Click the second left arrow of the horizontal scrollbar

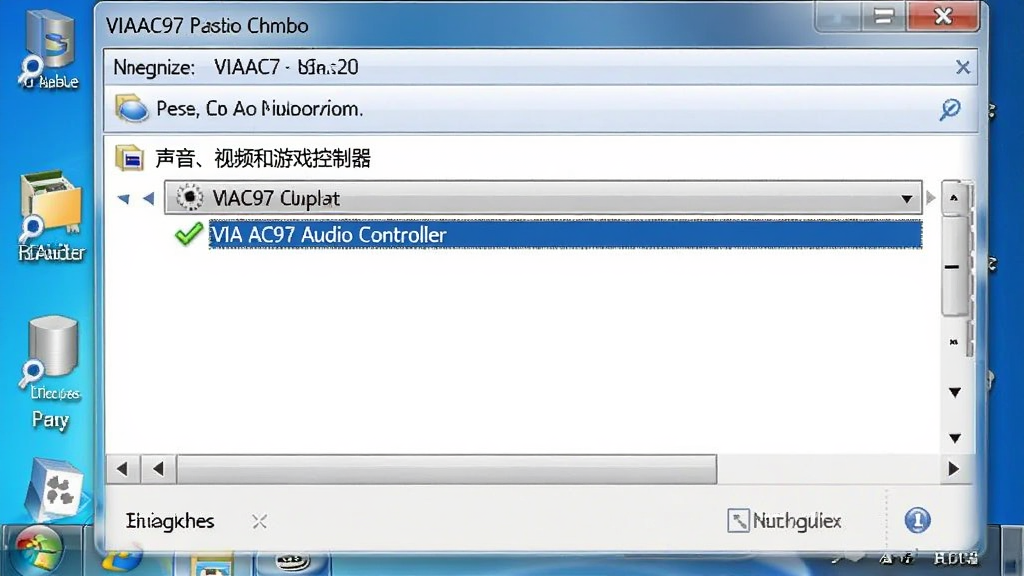[158, 469]
